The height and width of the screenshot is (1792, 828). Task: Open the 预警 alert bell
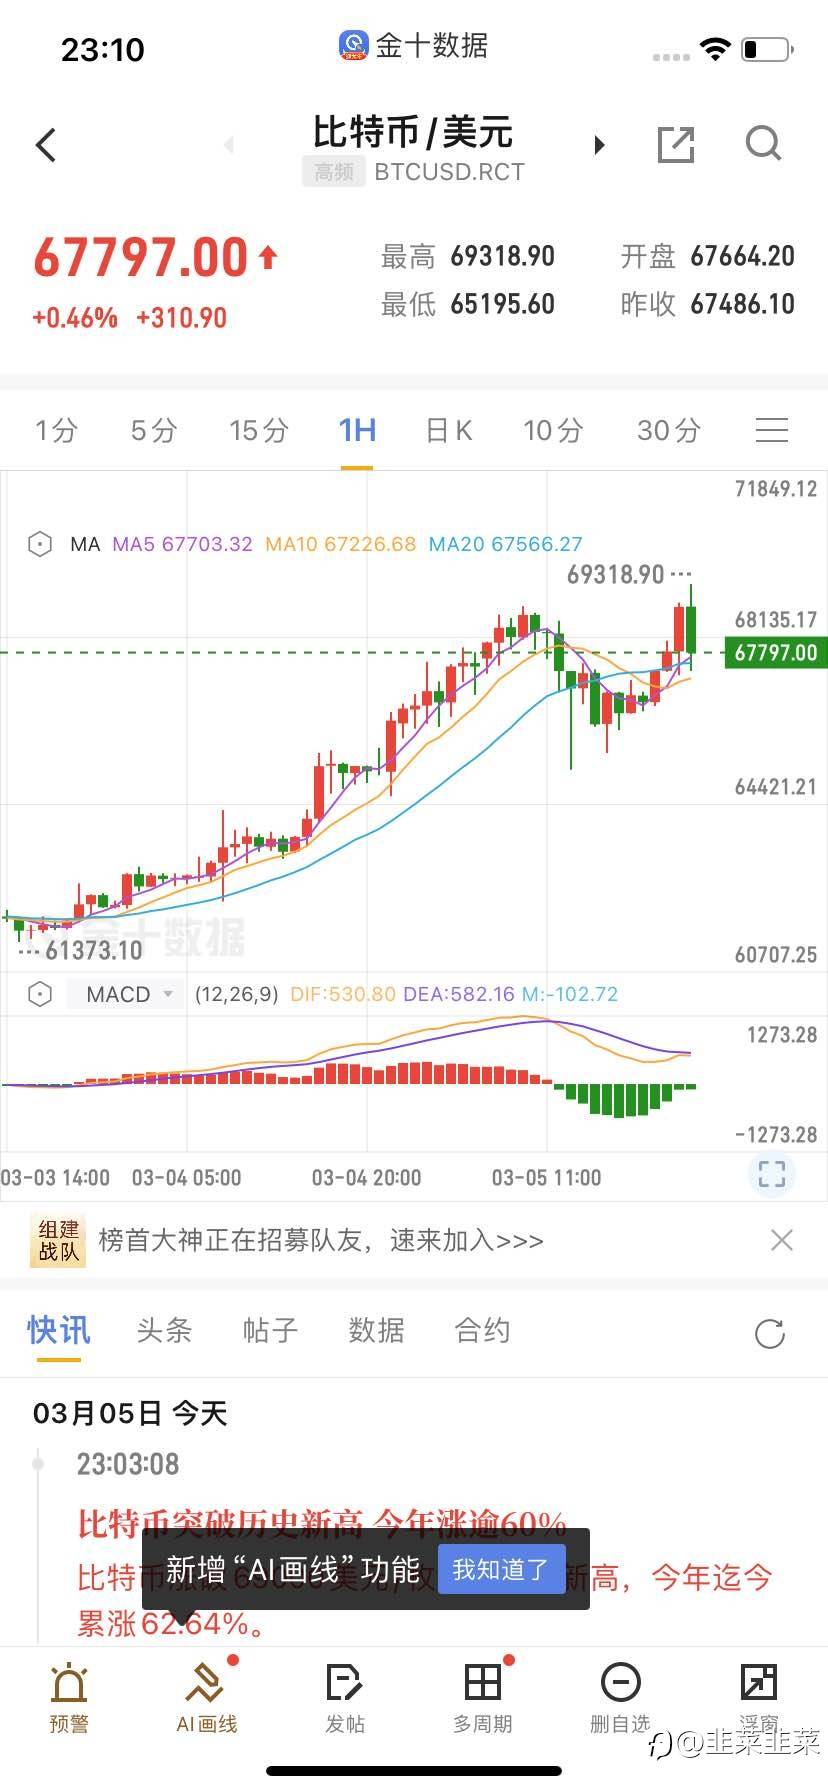point(69,1696)
